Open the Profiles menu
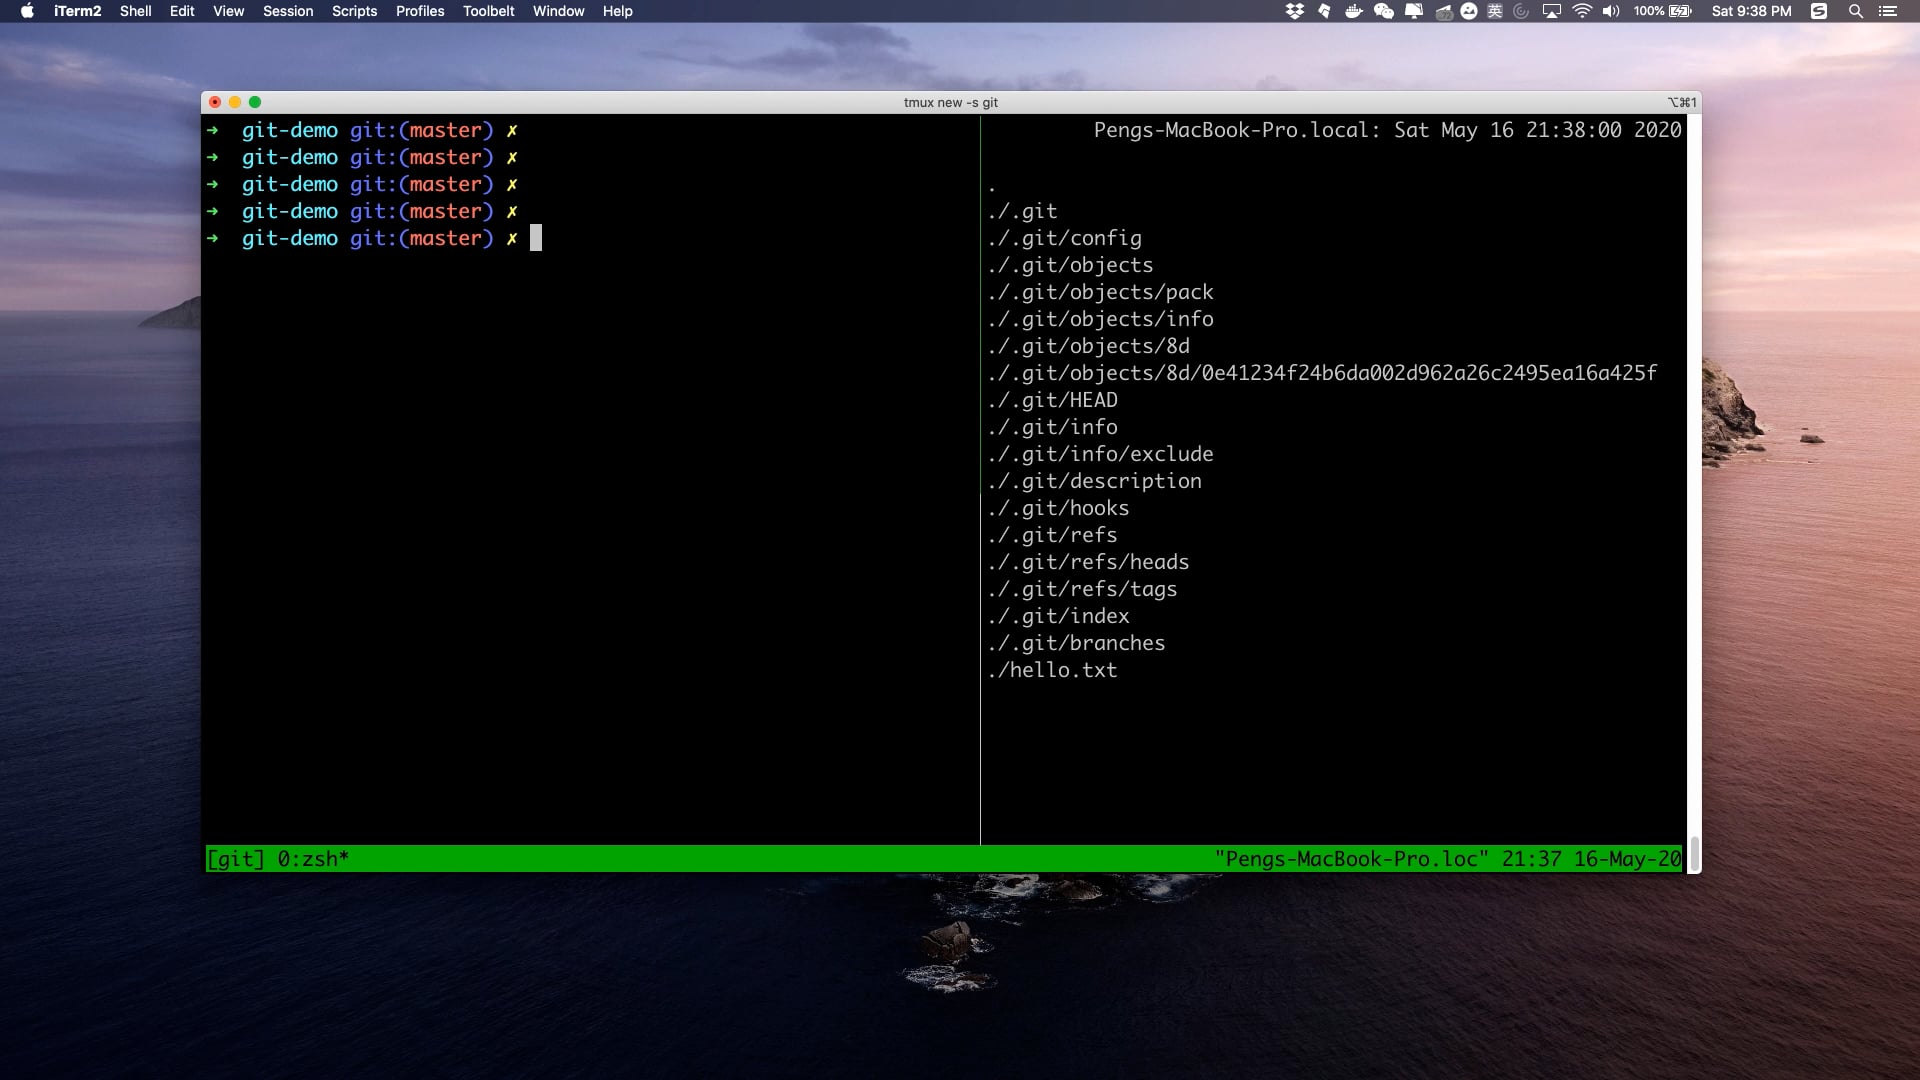This screenshot has width=1920, height=1080. tap(419, 11)
